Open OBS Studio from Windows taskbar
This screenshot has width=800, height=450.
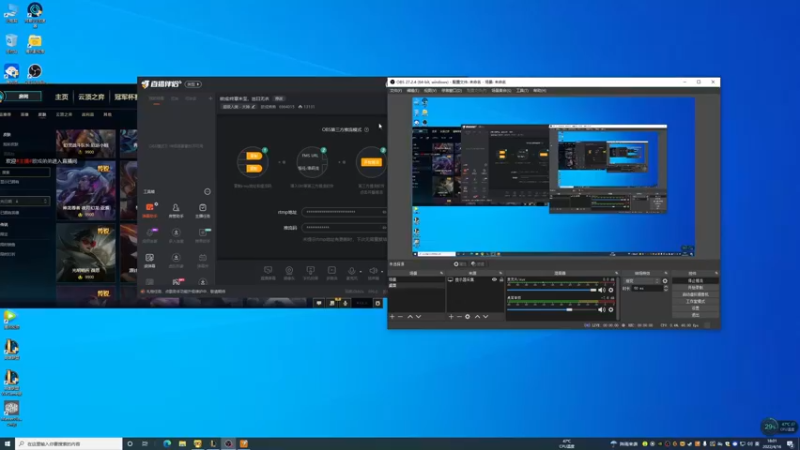coord(229,444)
